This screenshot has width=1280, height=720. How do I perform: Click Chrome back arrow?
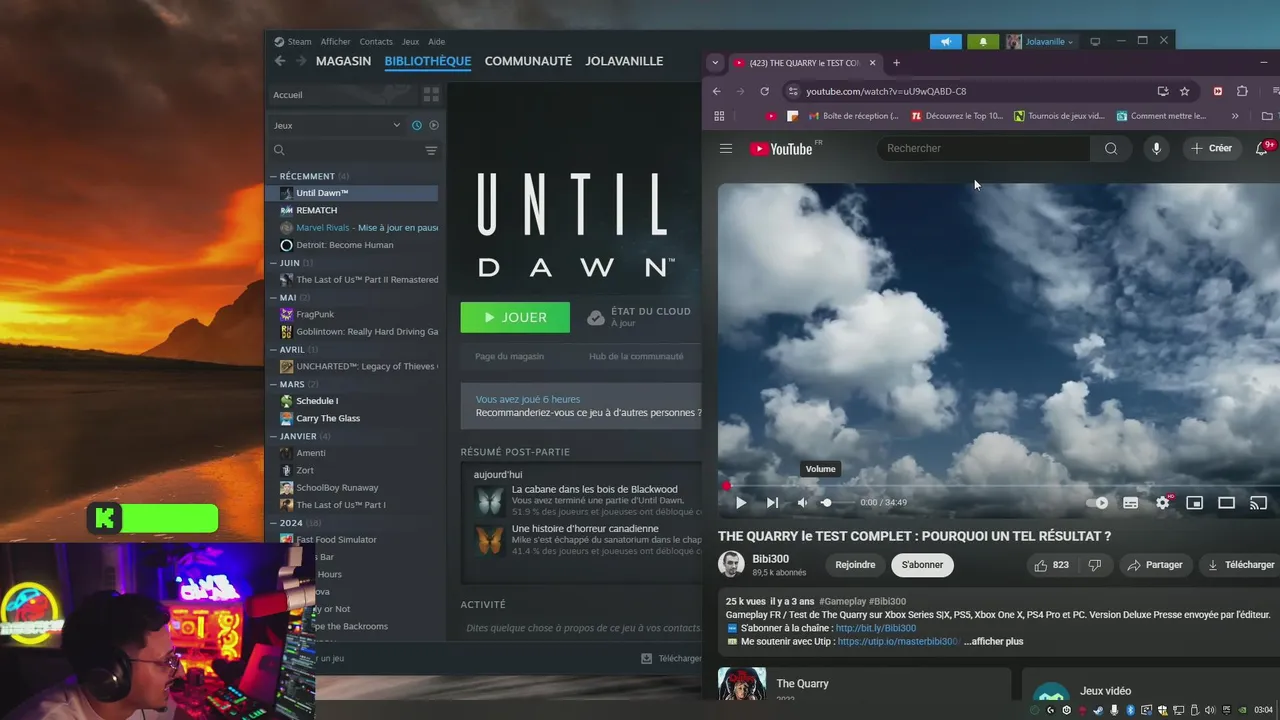pos(717,91)
